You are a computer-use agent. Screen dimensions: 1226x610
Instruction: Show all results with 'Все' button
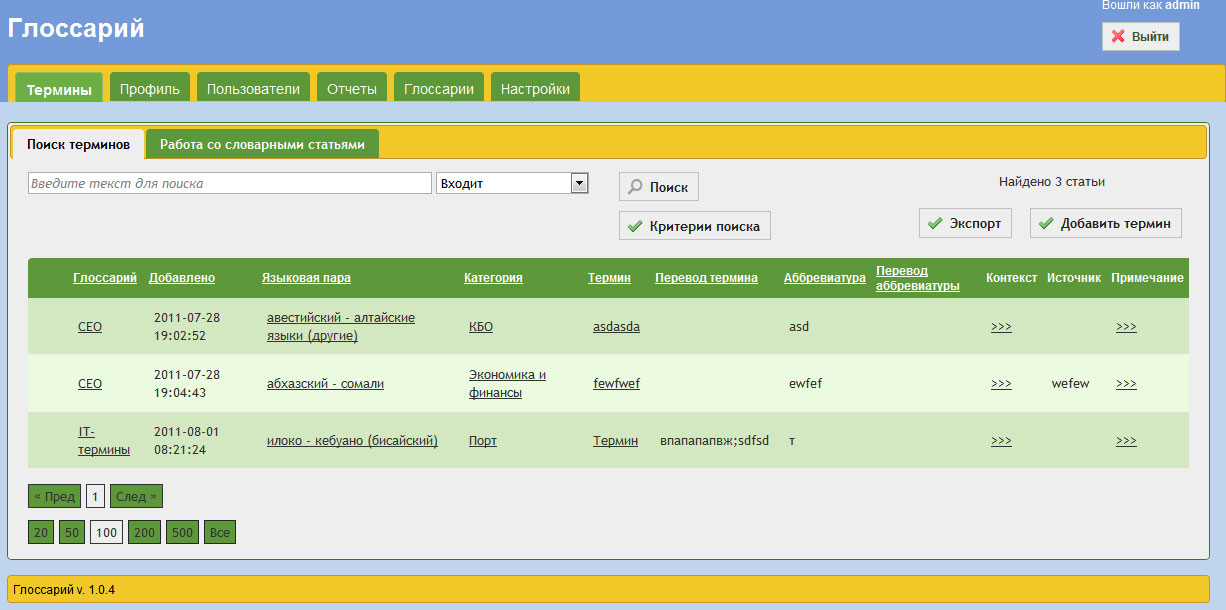pyautogui.click(x=220, y=532)
